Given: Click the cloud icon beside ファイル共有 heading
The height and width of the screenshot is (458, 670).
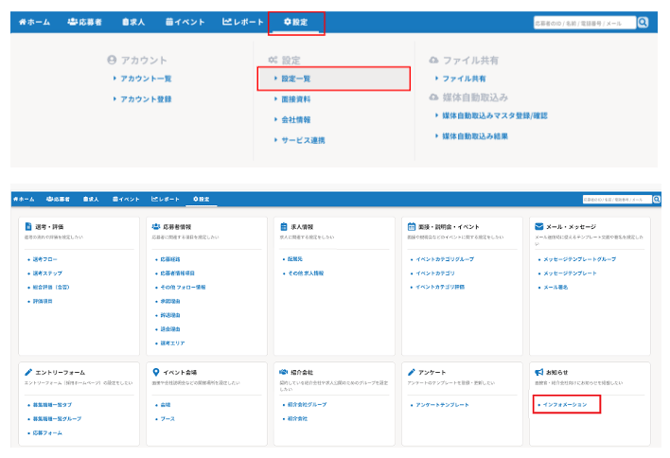Looking at the screenshot, I should coord(433,60).
